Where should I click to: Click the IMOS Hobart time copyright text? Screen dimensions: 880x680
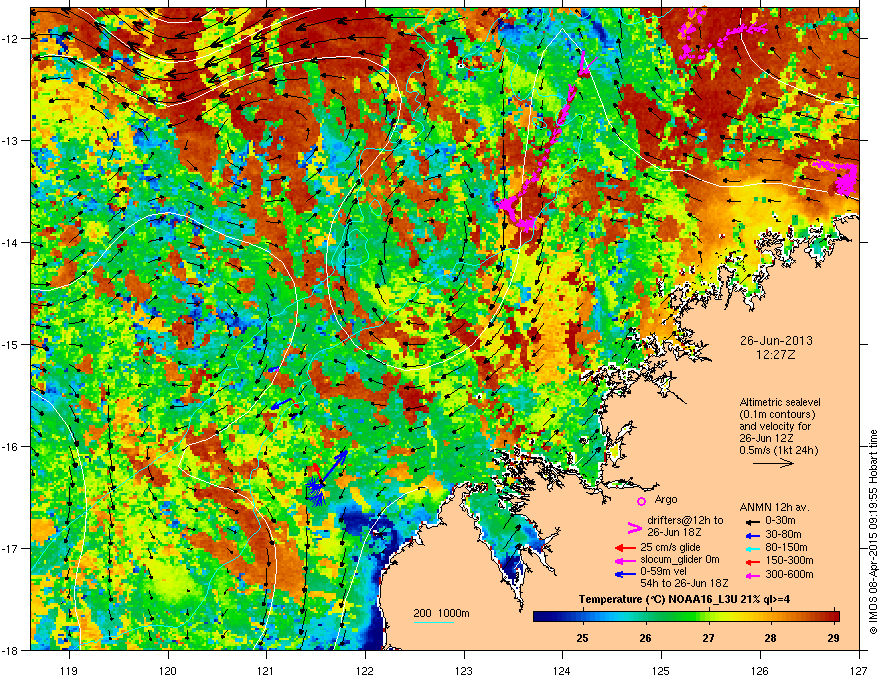pos(873,532)
